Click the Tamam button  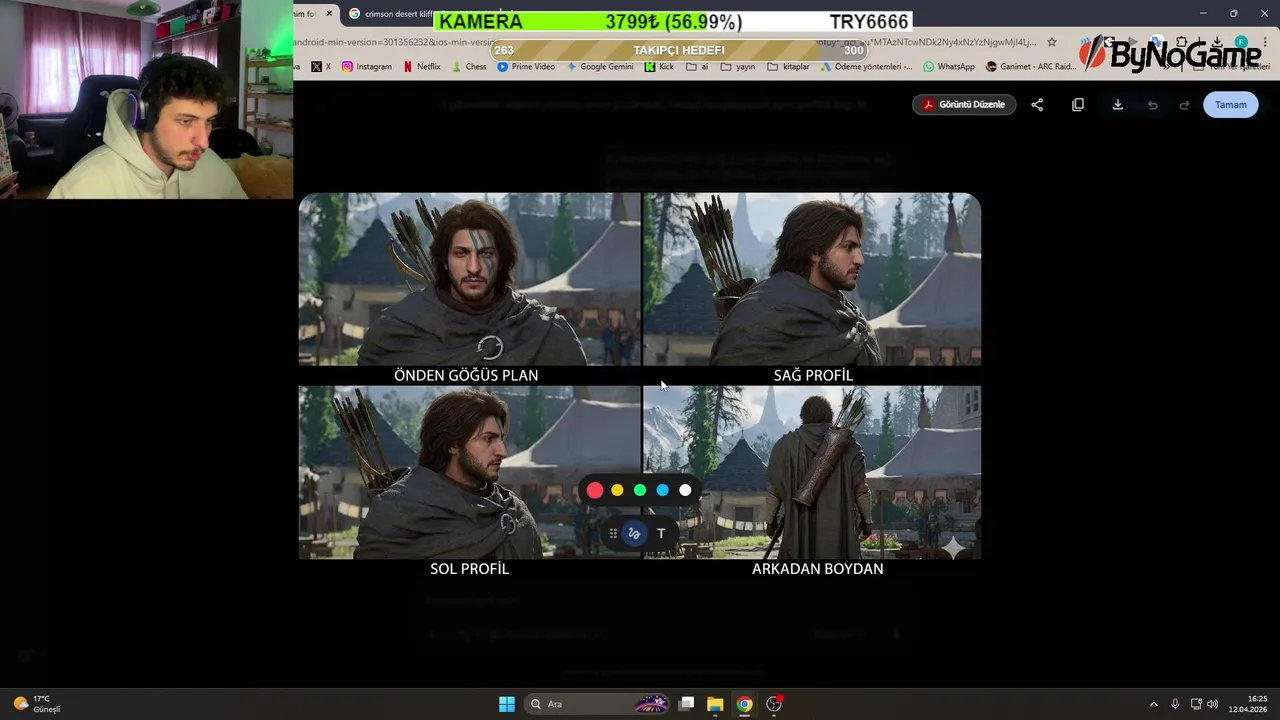coord(1231,105)
